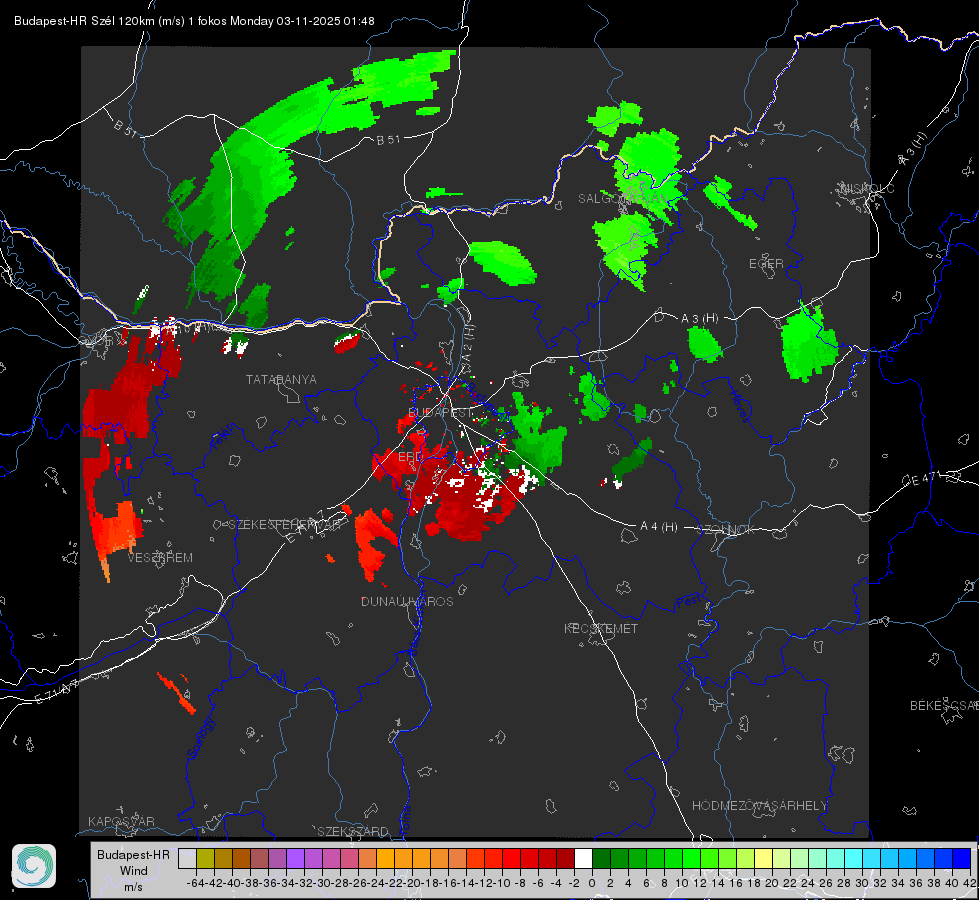The width and height of the screenshot is (979, 900).
Task: Click the image title 'Budapest-HR Szél 120km (m/s)'
Action: pos(99,21)
